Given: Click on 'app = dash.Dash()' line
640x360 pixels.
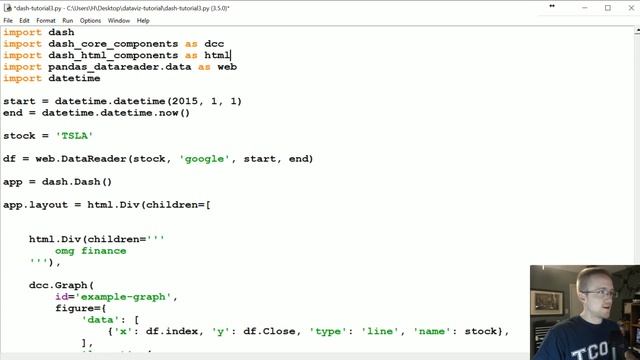Looking at the screenshot, I should click(57, 182).
